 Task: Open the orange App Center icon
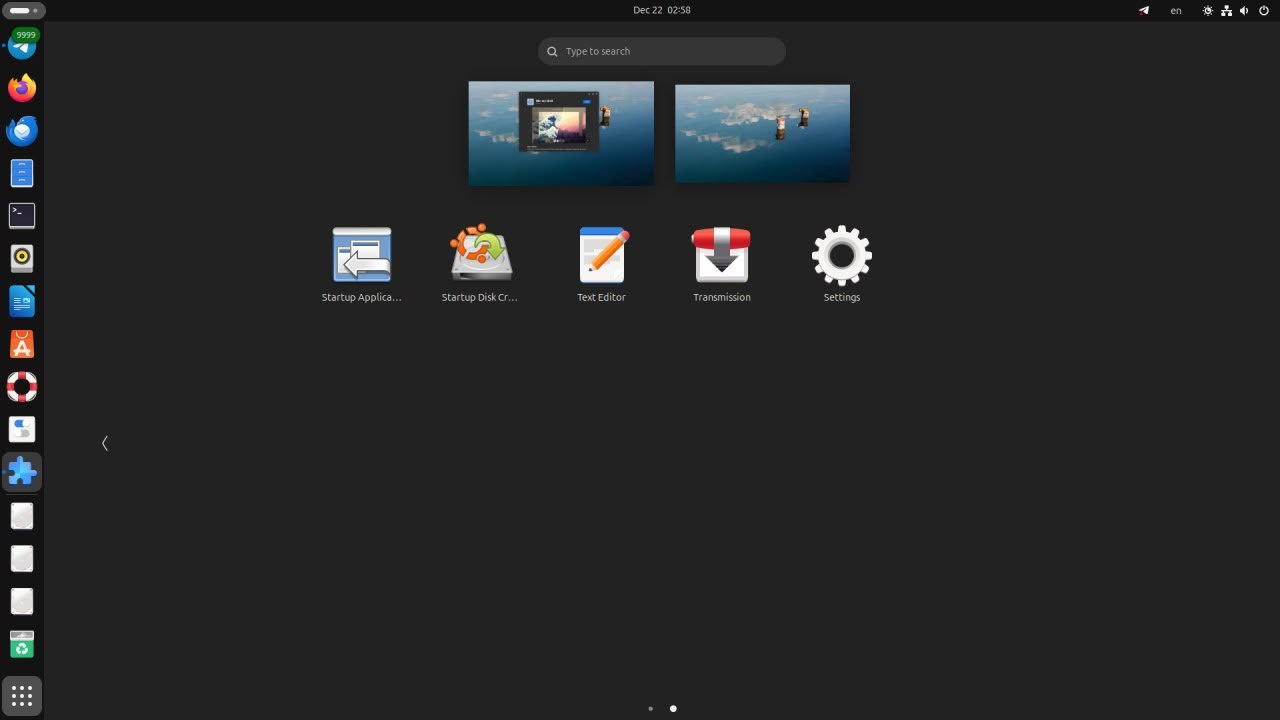[22, 344]
